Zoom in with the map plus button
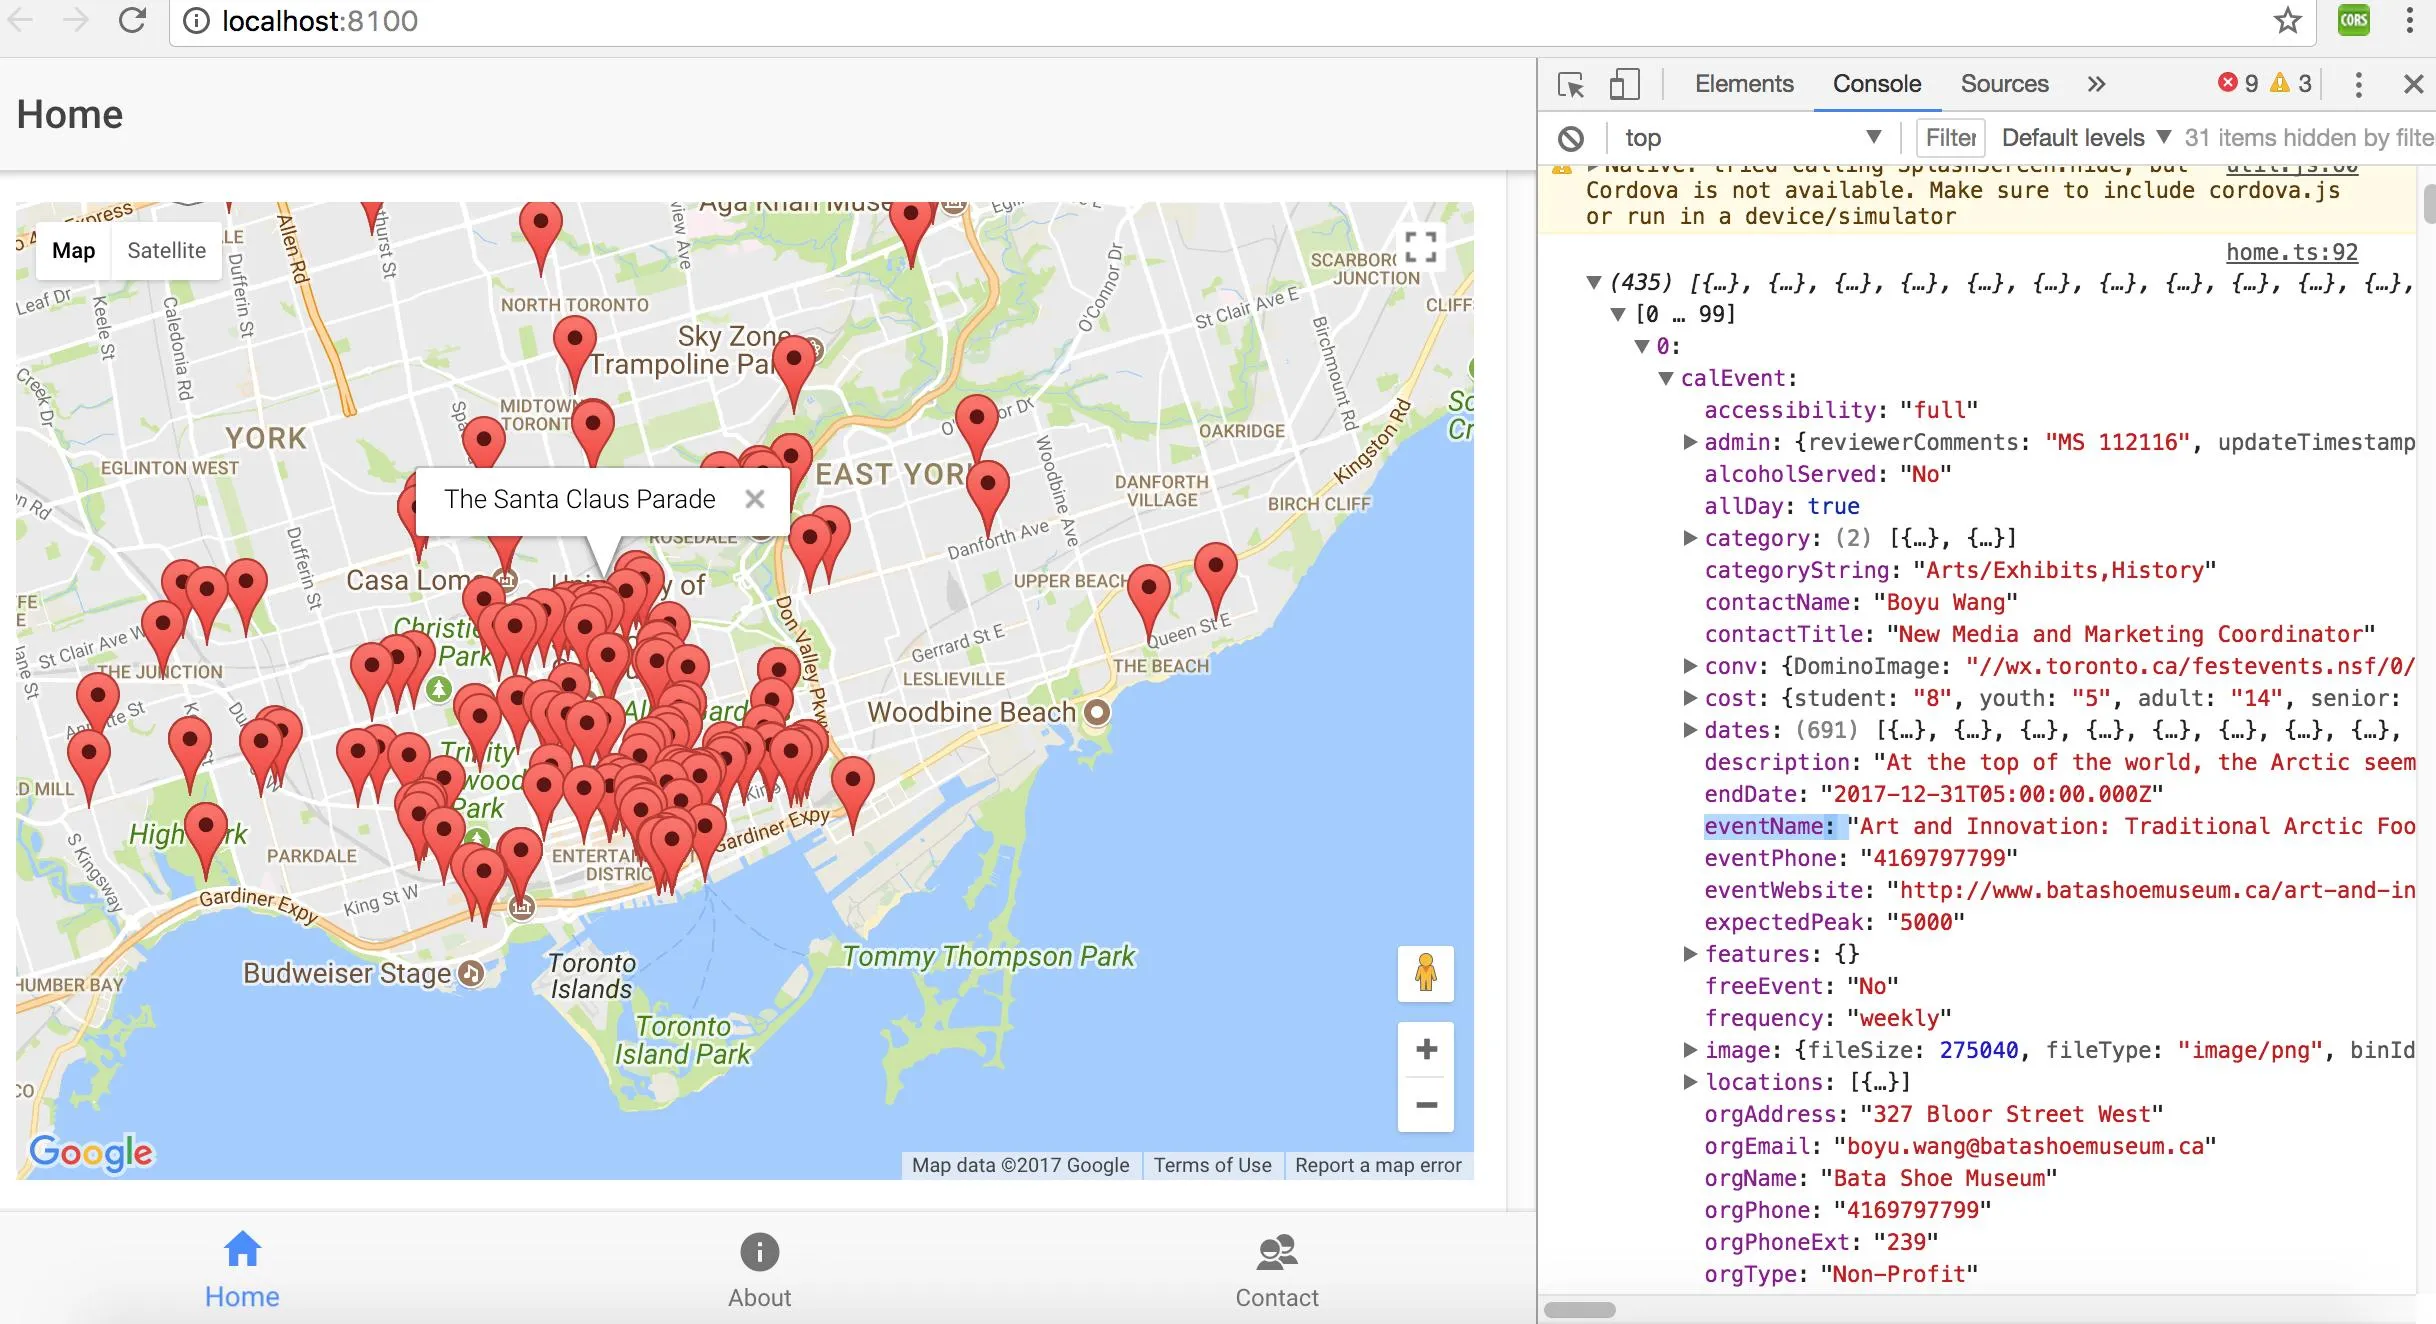 click(1426, 1049)
